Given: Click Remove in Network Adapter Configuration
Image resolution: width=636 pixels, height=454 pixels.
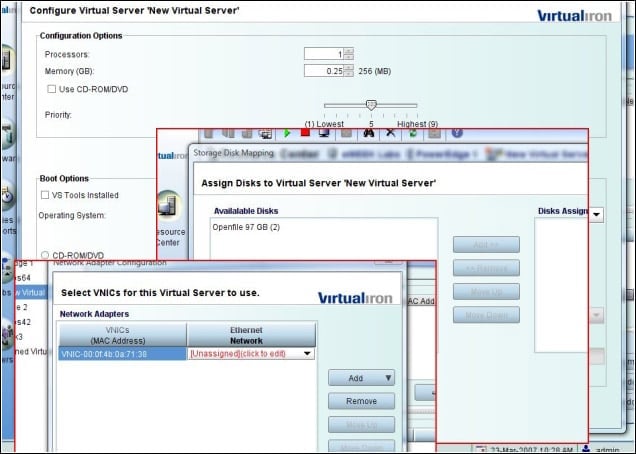Looking at the screenshot, I should (361, 401).
